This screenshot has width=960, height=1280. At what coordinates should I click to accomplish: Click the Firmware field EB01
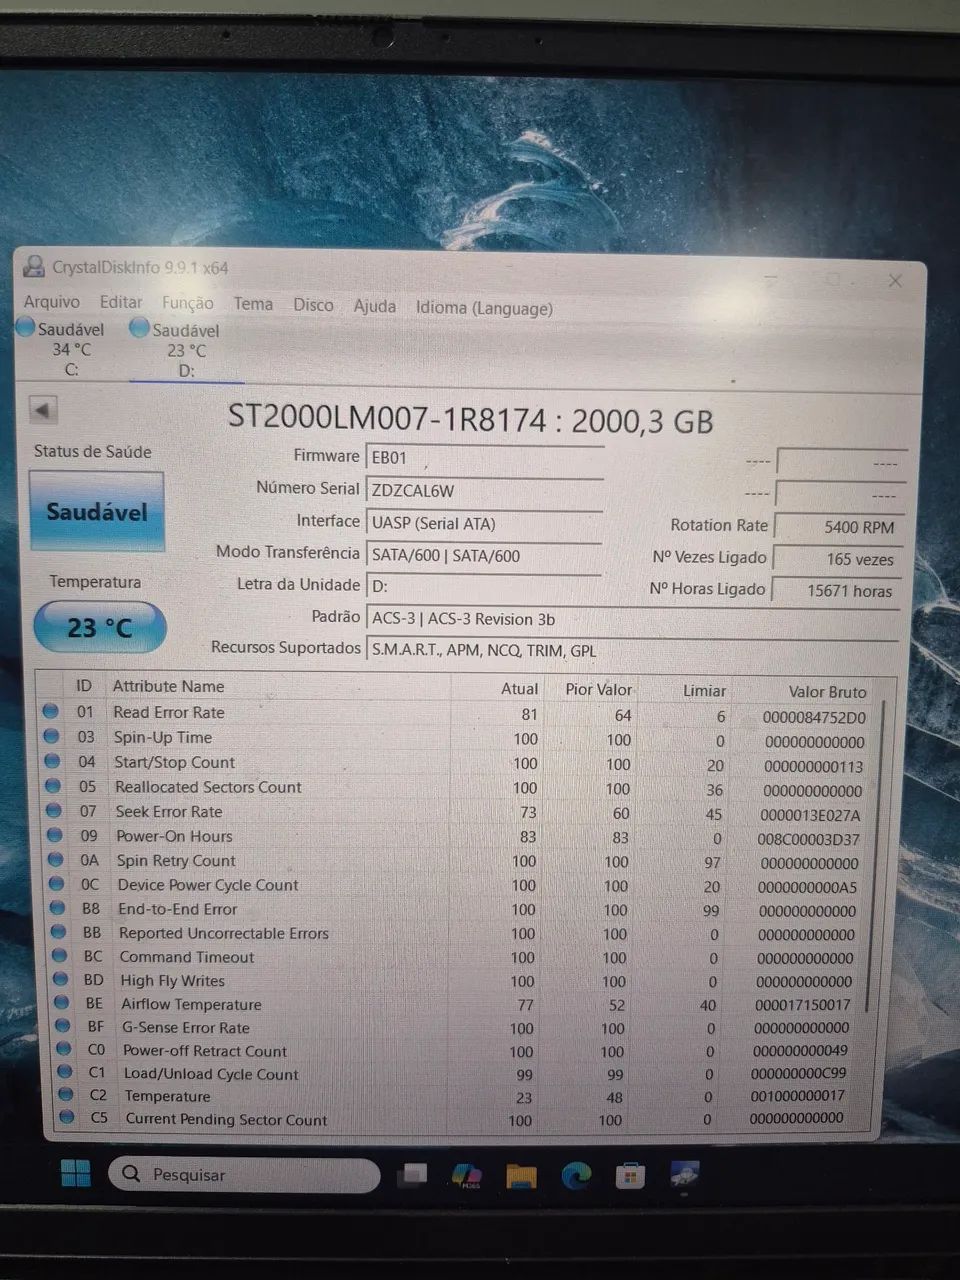tap(485, 458)
